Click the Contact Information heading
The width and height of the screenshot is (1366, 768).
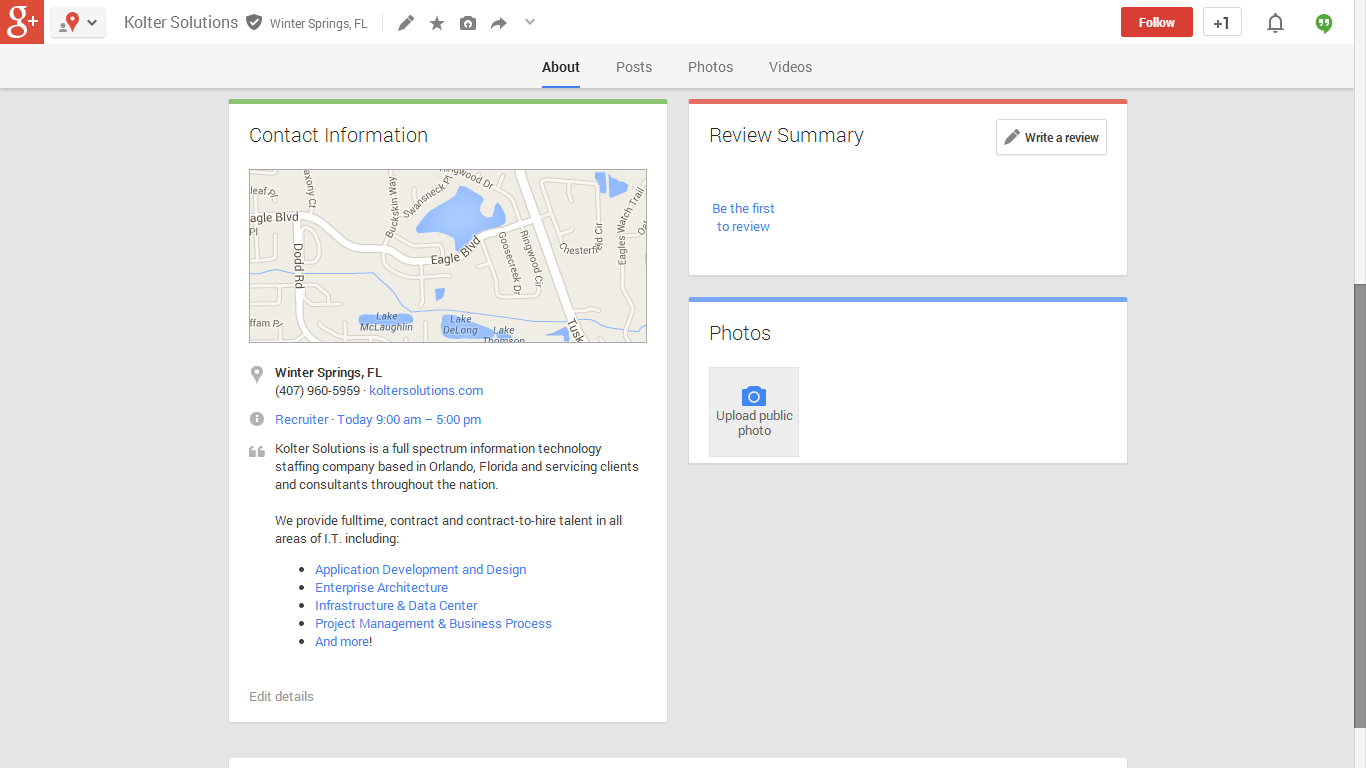coord(338,135)
